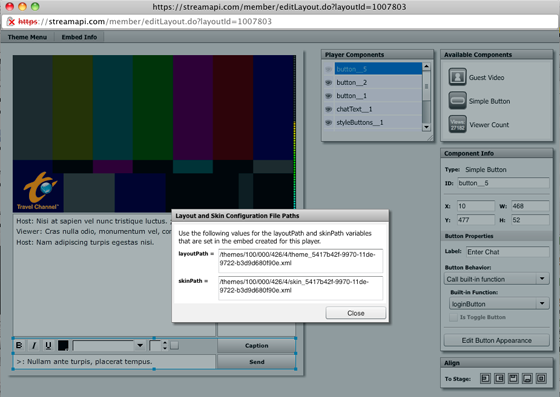
Task: Center component on the stage
Action: click(x=541, y=378)
